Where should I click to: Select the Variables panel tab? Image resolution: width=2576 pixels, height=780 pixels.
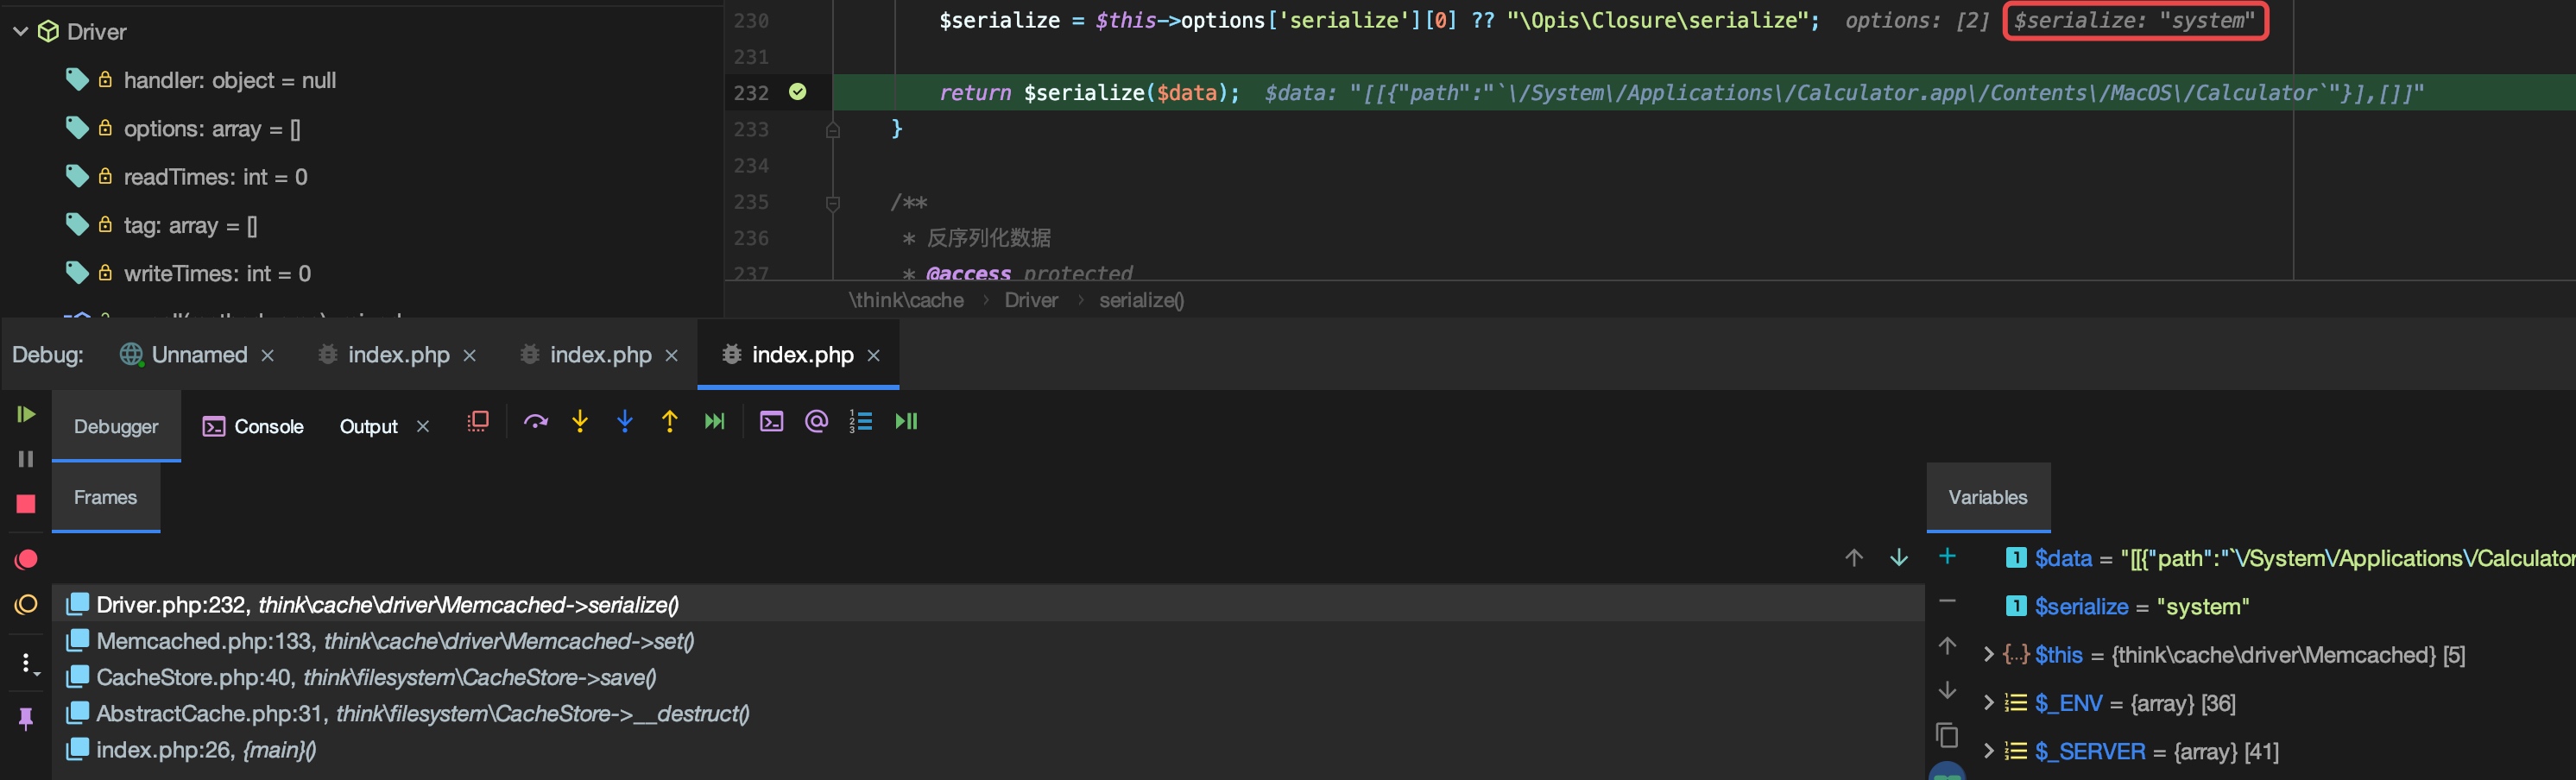coord(1988,498)
